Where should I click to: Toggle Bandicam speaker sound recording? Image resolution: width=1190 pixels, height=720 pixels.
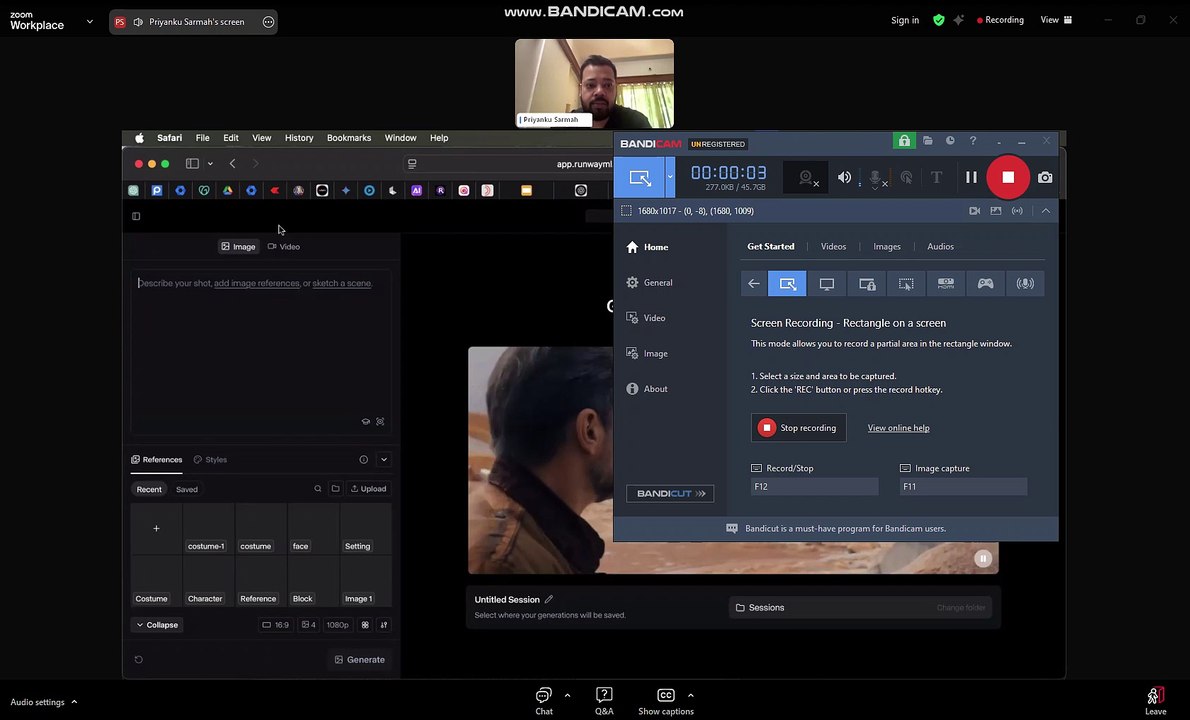point(844,177)
